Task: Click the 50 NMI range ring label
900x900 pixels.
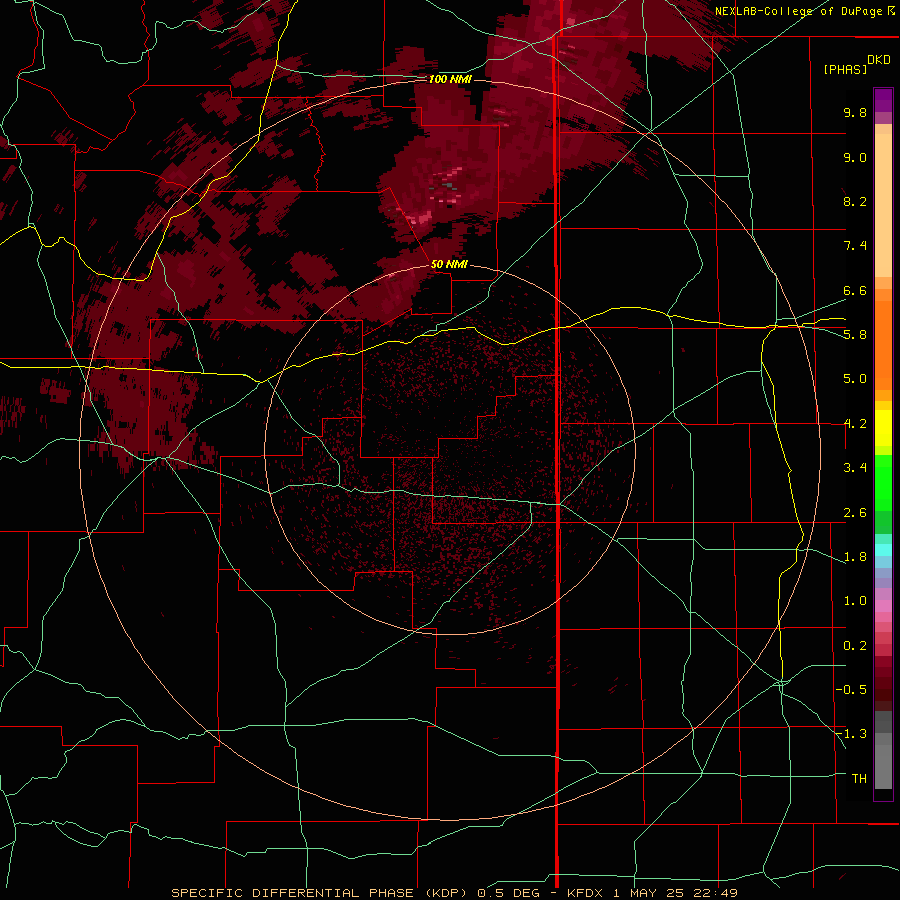Action: [449, 265]
